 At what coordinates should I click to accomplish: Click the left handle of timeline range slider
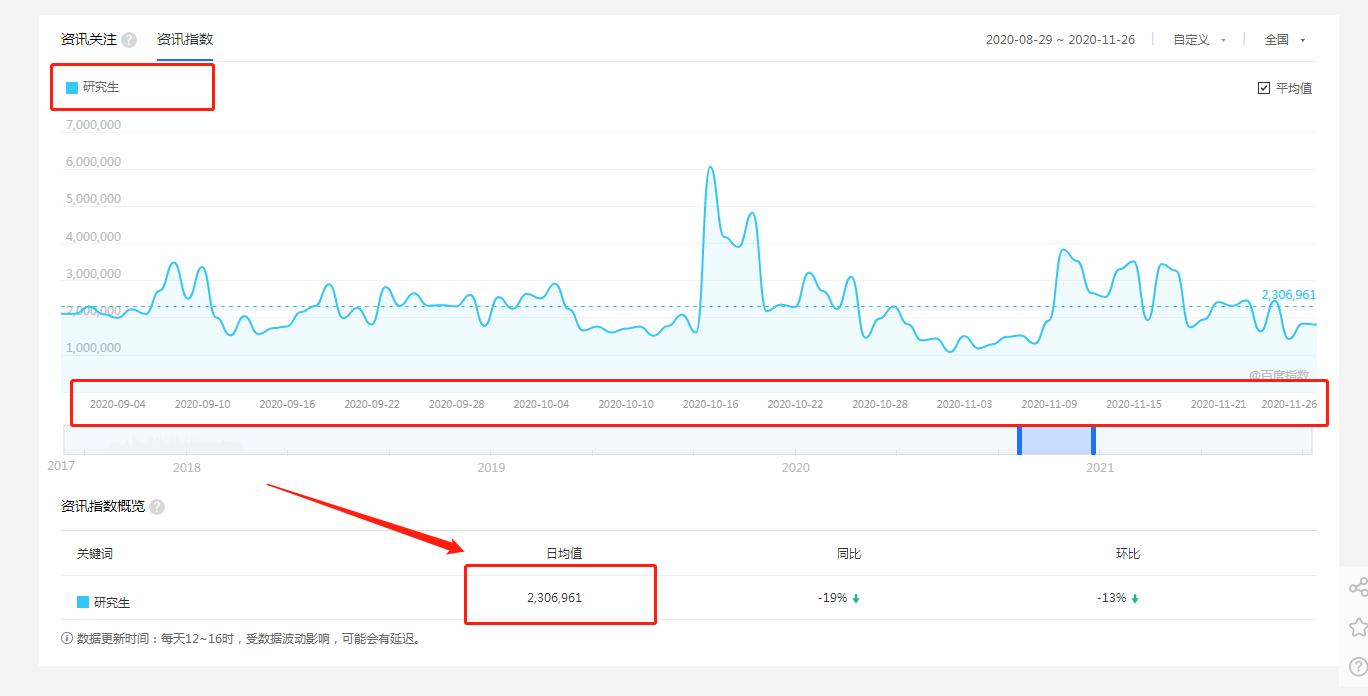coord(1020,440)
